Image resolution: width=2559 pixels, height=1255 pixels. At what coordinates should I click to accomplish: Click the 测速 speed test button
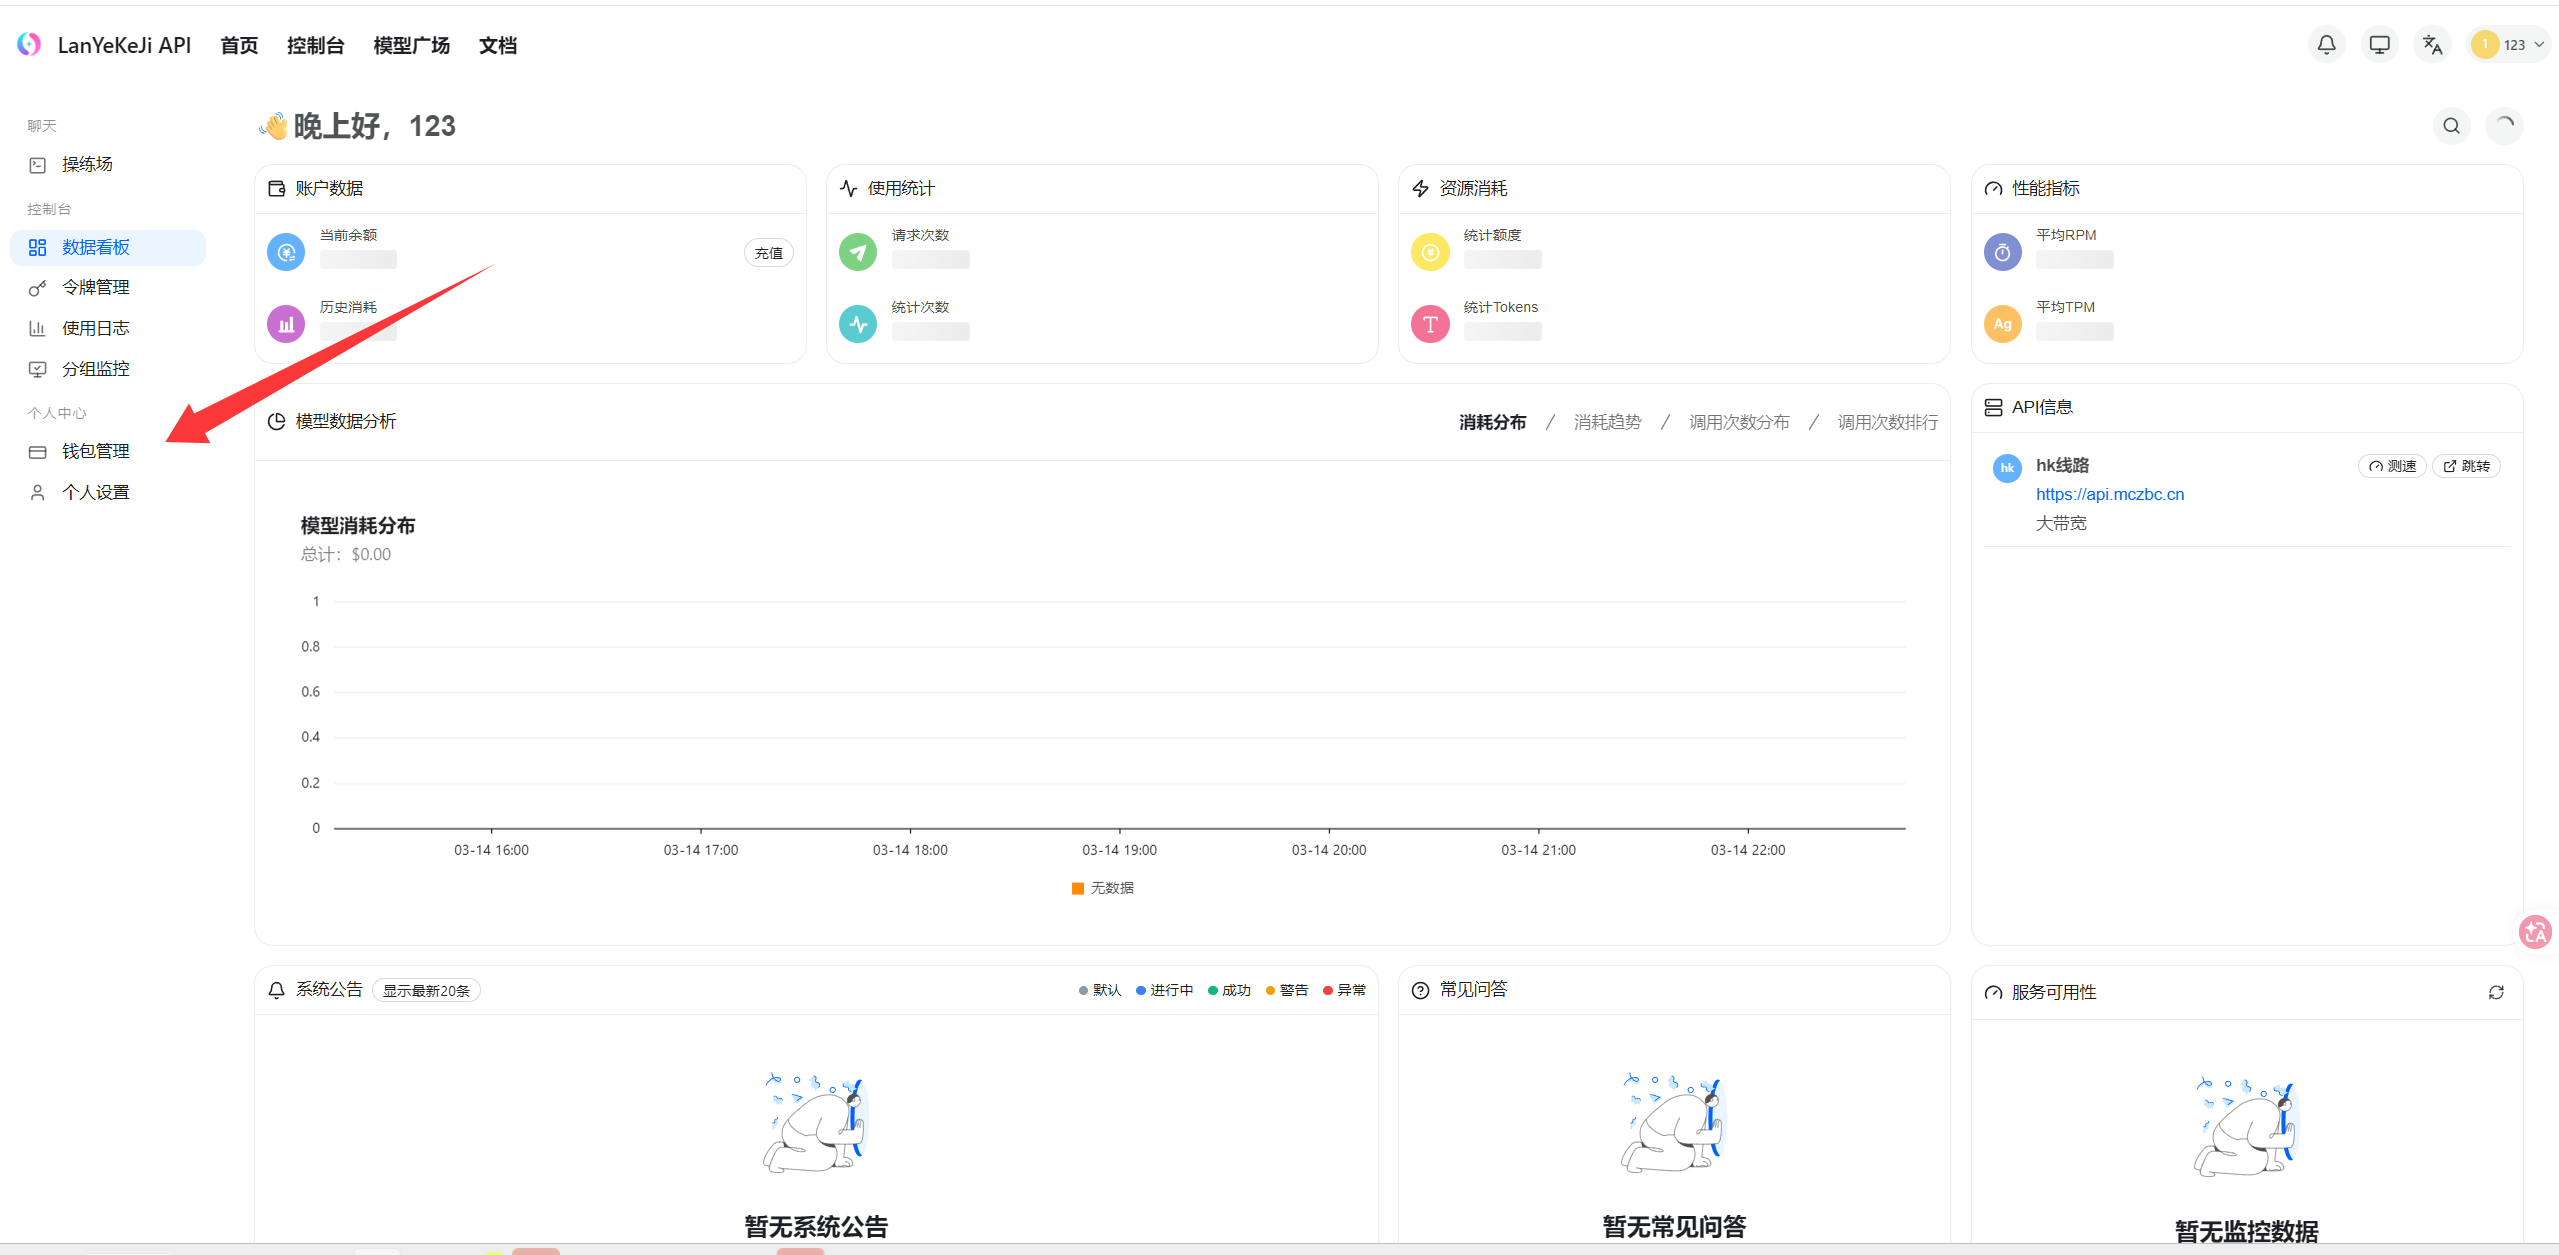coord(2392,467)
